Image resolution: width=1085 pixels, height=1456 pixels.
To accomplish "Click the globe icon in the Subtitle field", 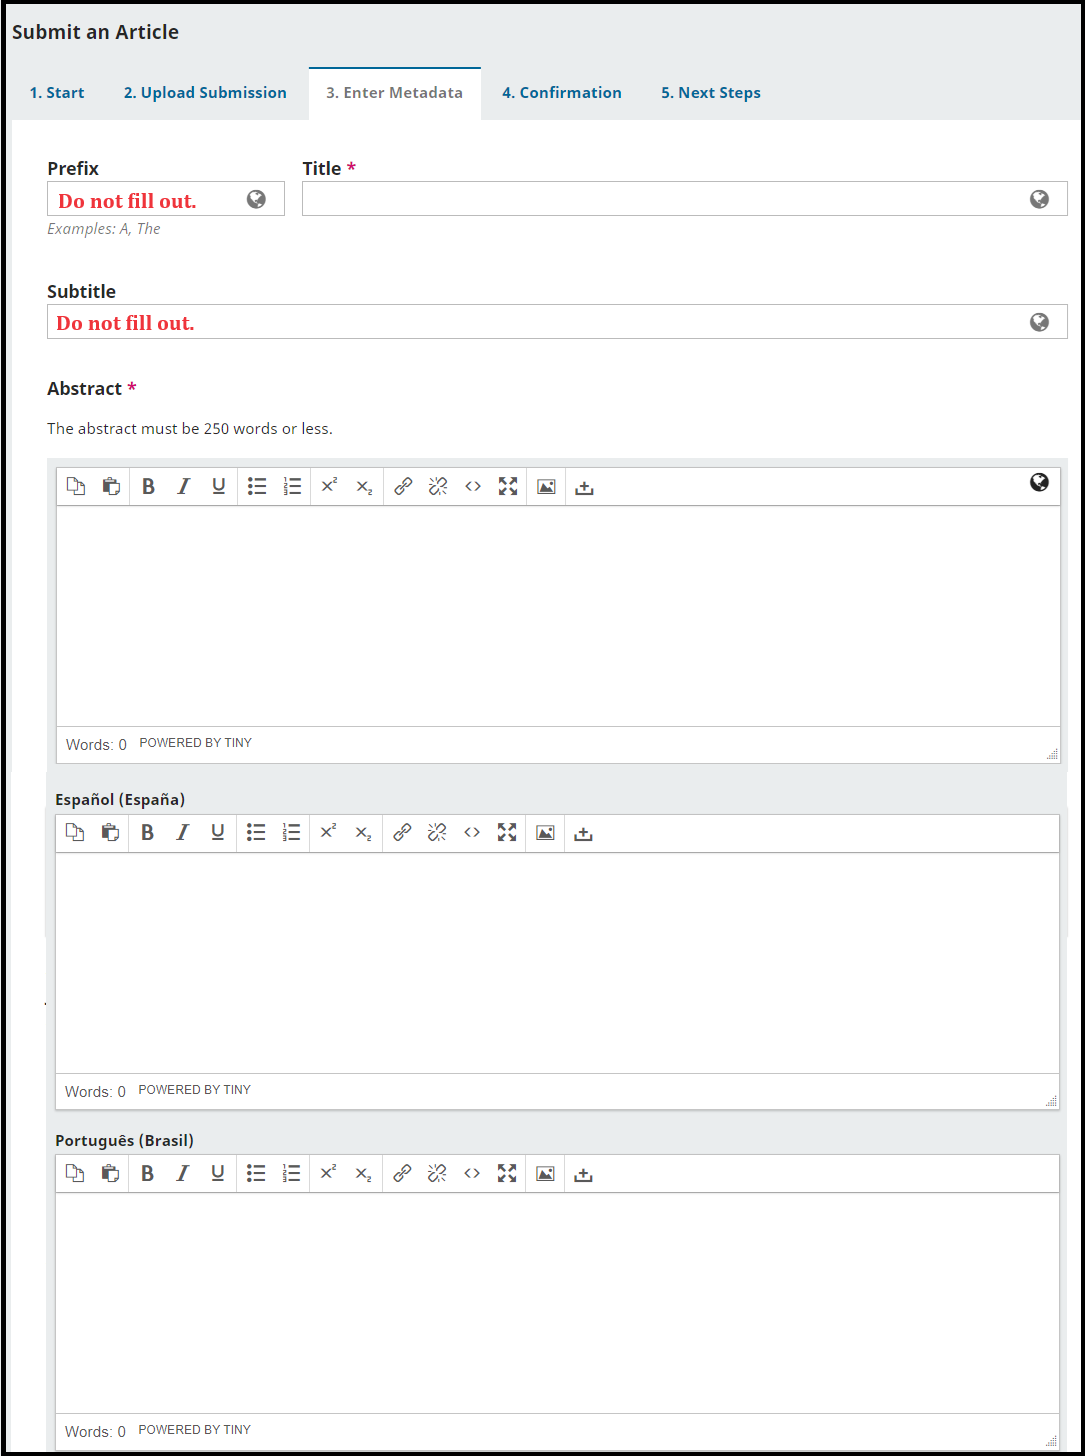I will point(1040,322).
